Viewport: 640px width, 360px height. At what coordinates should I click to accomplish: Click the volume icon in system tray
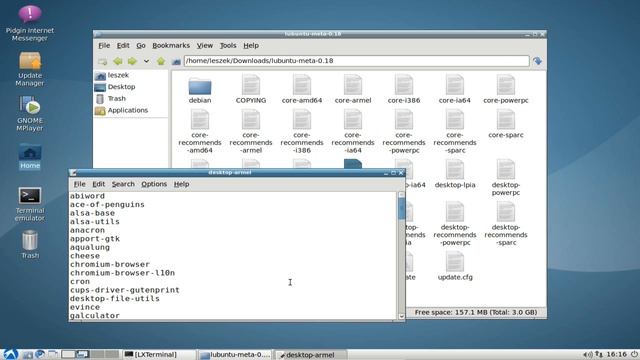[587, 355]
